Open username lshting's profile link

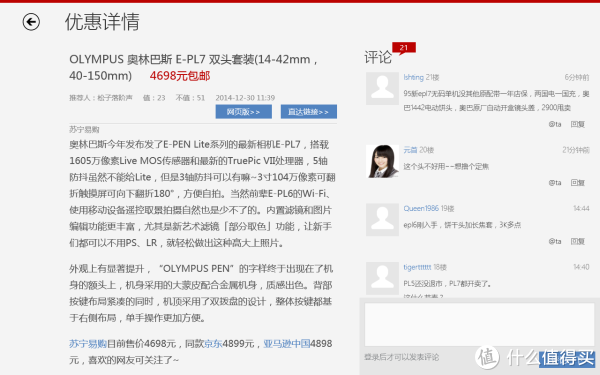coord(413,77)
